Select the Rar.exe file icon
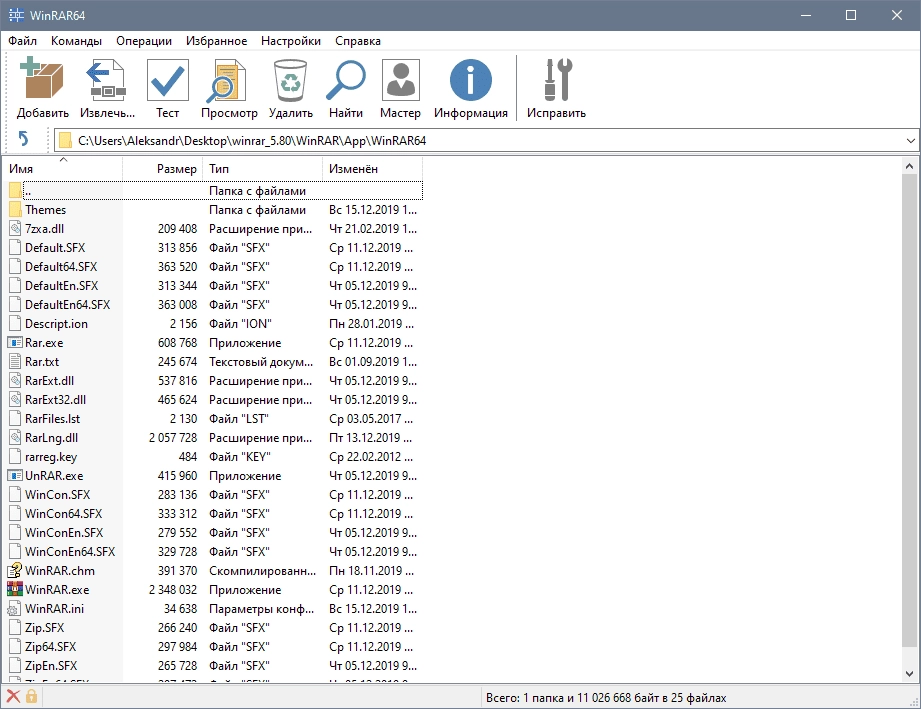This screenshot has height=709, width=921. coord(15,342)
